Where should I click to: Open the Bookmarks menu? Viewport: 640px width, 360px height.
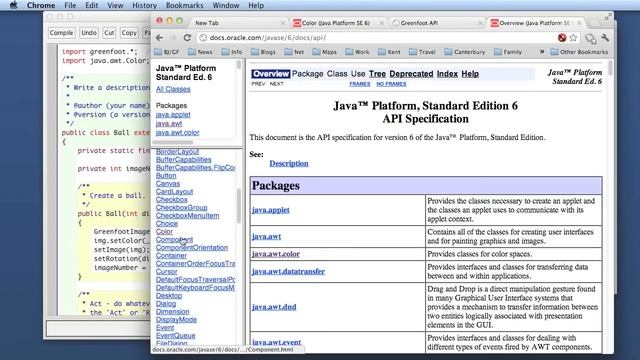(184, 5)
